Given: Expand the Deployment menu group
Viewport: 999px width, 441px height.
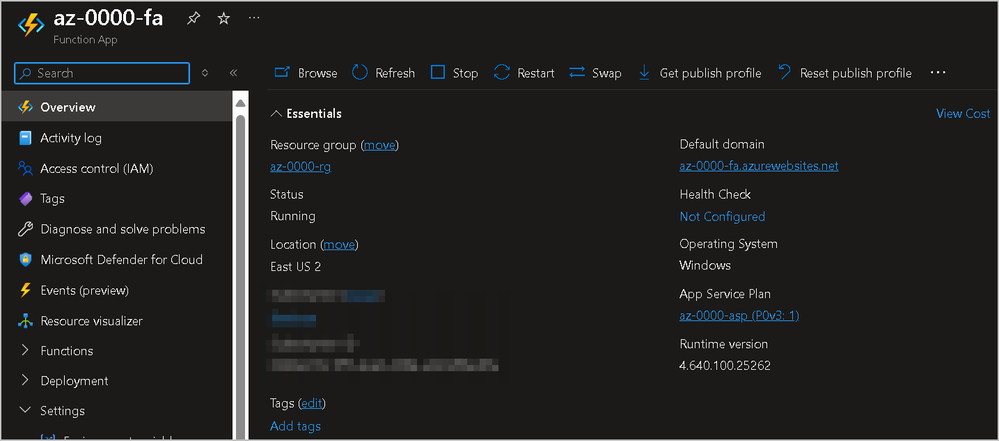Looking at the screenshot, I should tap(25, 380).
